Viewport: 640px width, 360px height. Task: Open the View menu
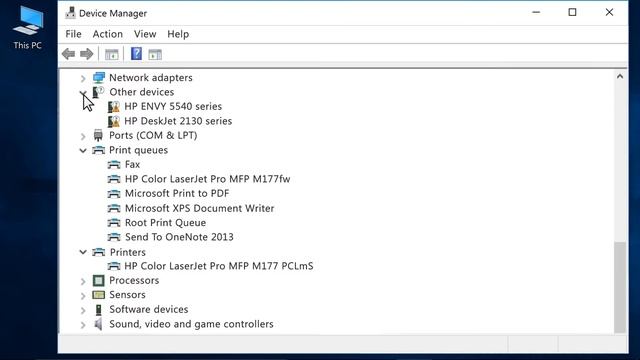(x=145, y=34)
